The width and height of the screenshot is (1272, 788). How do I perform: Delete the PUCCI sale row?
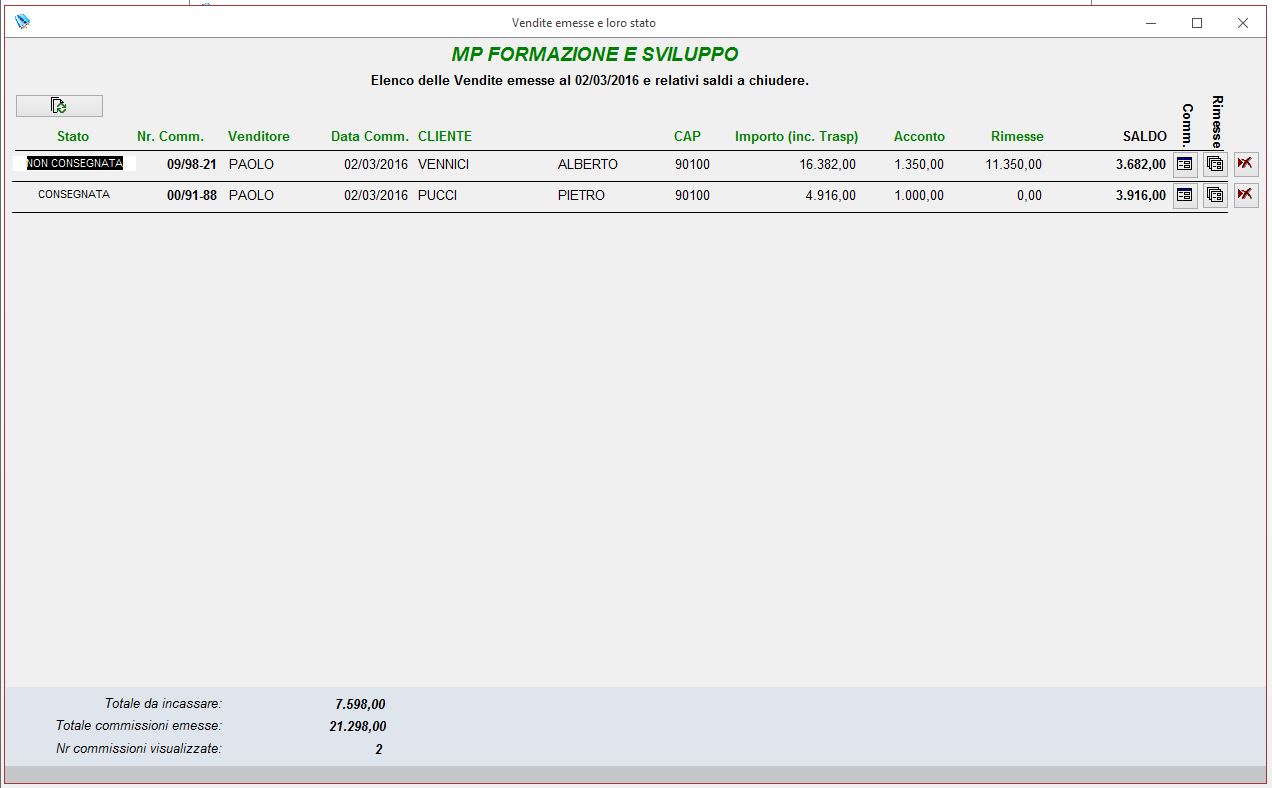1245,195
